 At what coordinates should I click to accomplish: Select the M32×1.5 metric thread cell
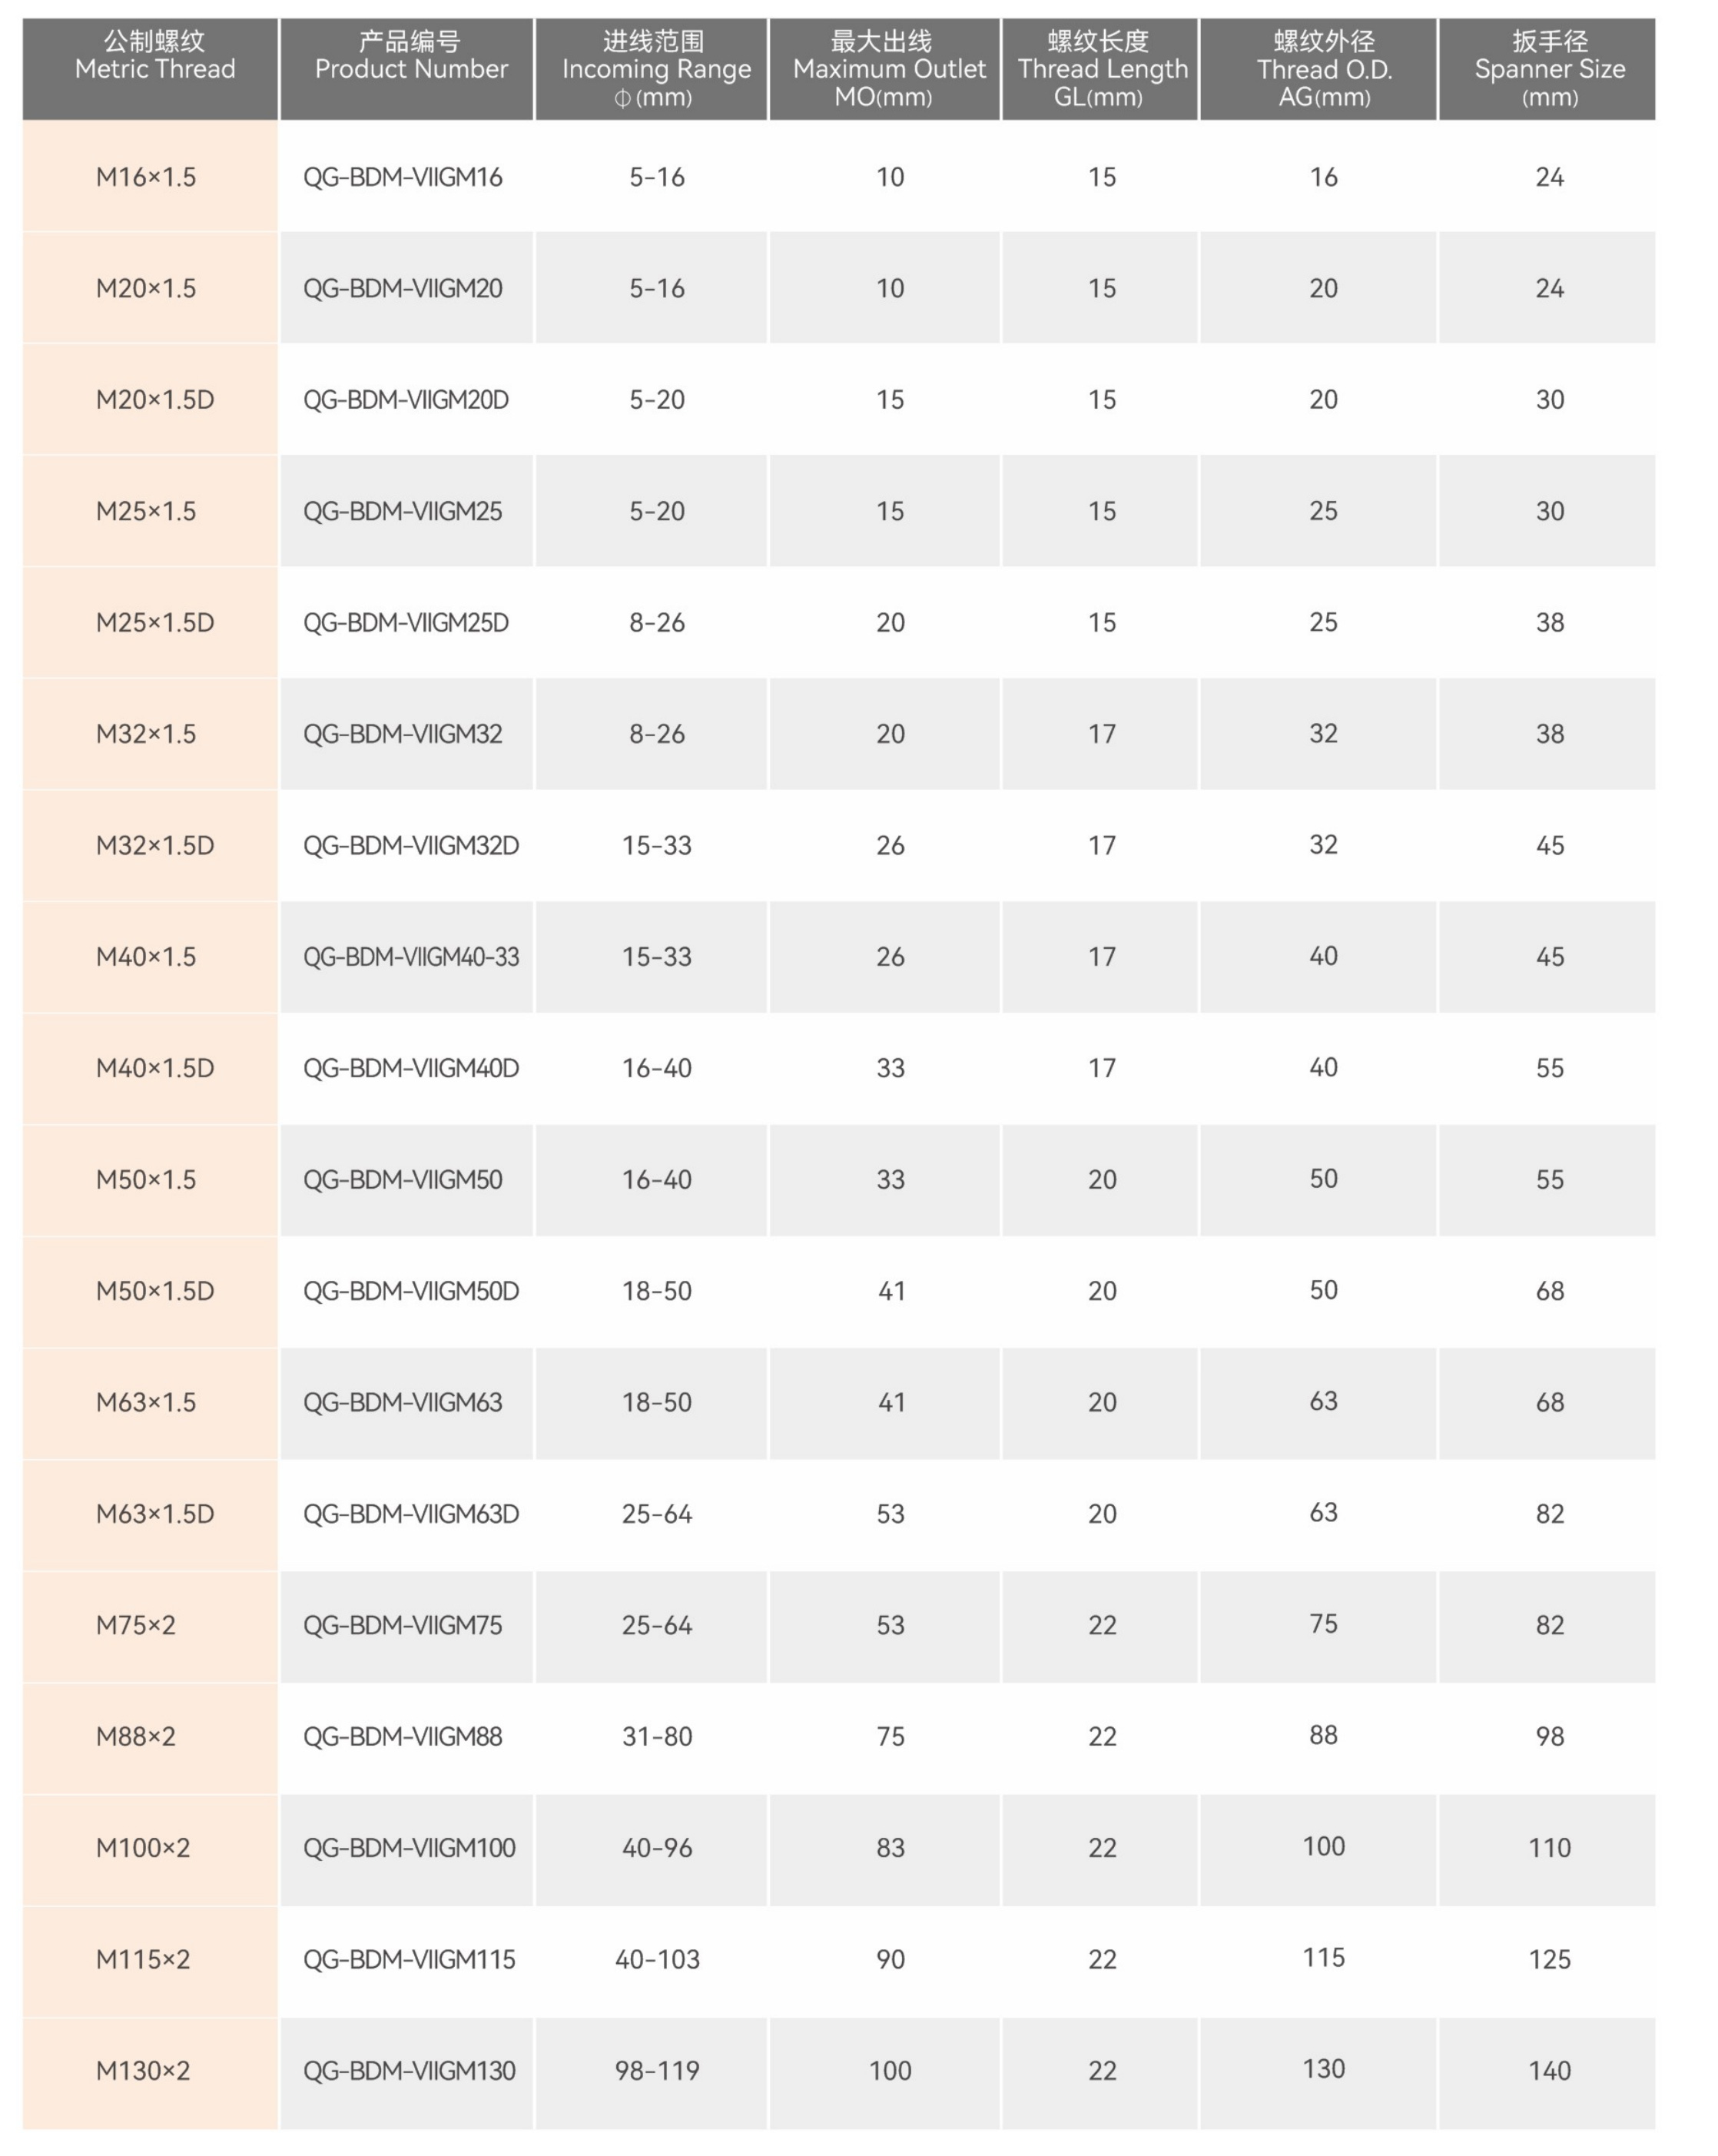(146, 734)
